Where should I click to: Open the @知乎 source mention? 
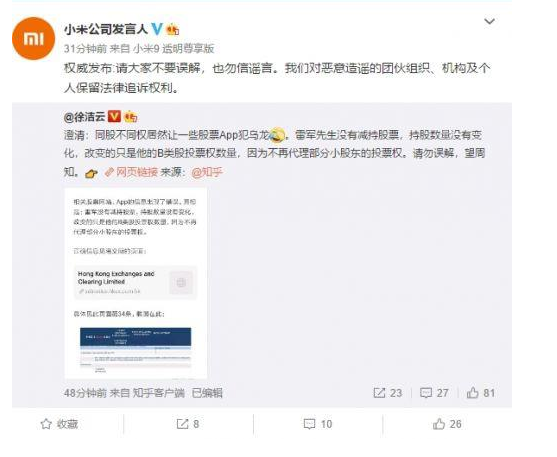pos(207,172)
